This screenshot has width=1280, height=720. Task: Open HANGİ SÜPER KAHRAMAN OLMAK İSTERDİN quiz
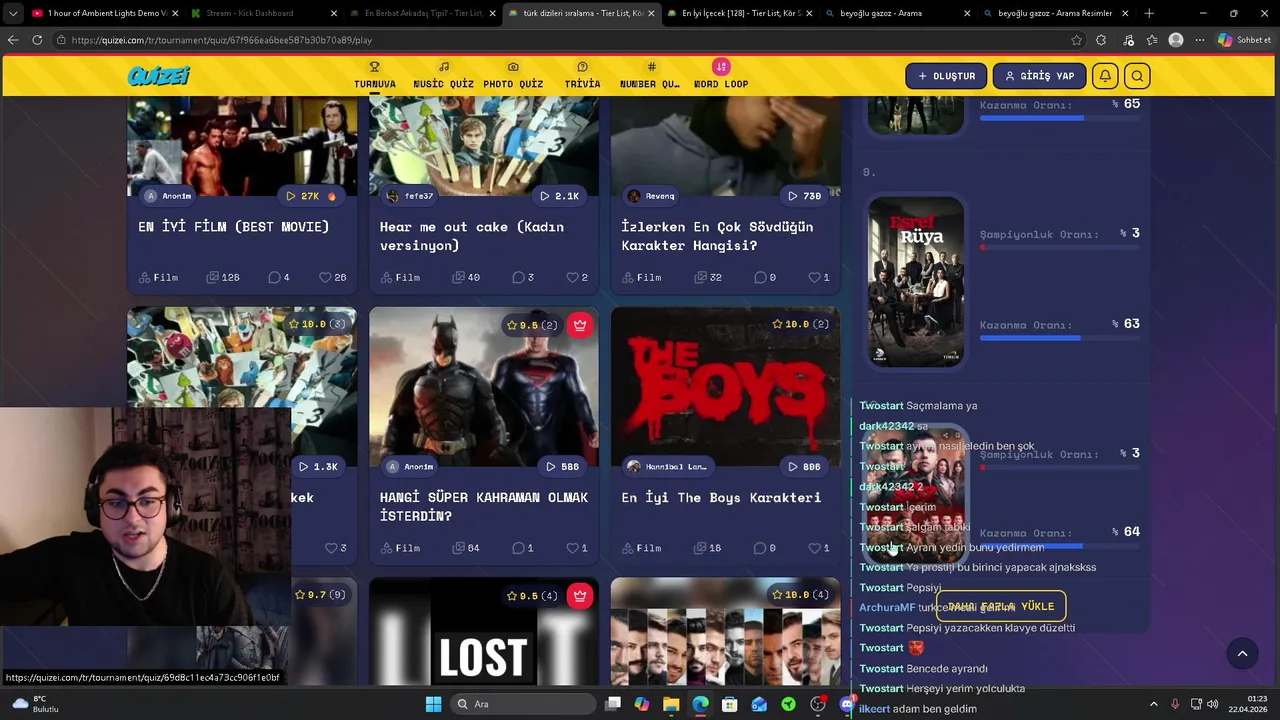pyautogui.click(x=483, y=507)
